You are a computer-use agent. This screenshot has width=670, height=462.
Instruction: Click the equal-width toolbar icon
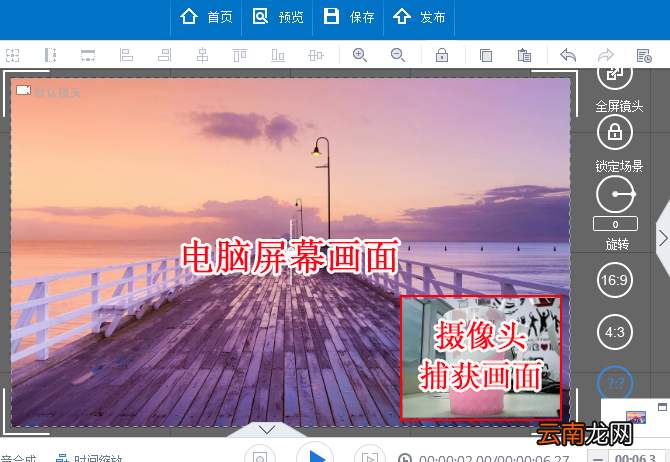pos(88,55)
